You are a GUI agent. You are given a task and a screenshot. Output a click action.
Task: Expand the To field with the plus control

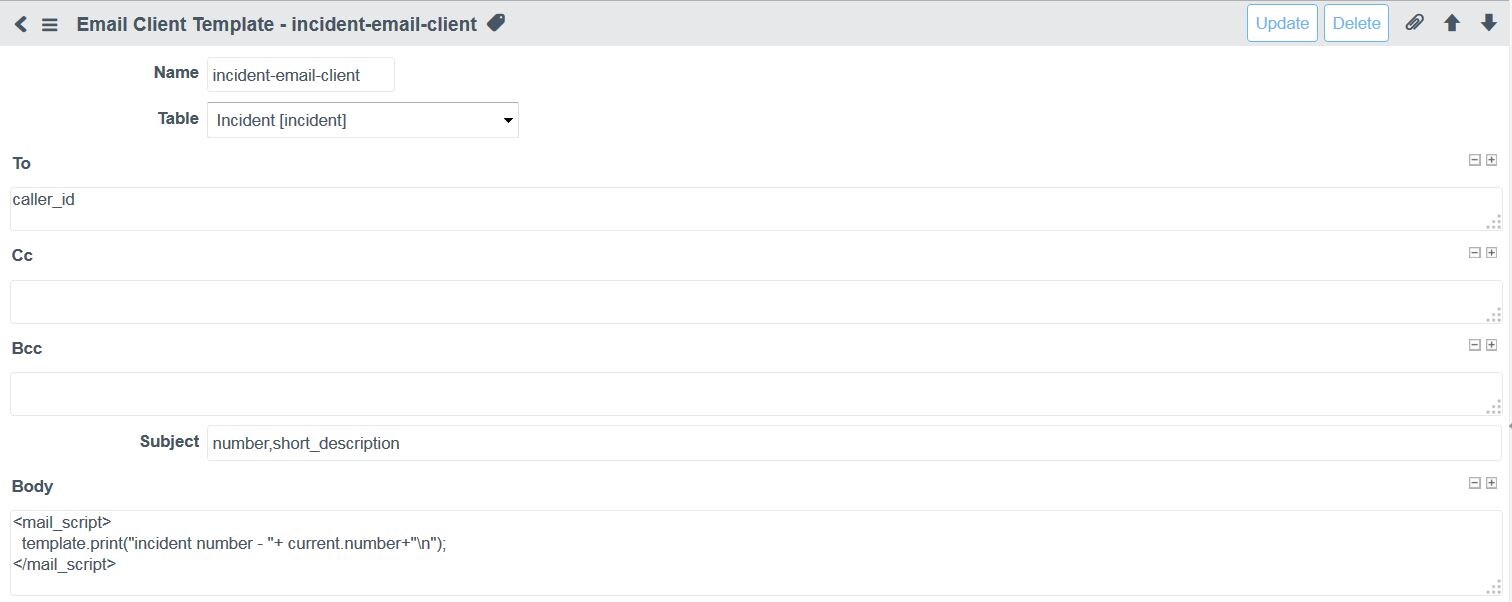(x=1490, y=159)
